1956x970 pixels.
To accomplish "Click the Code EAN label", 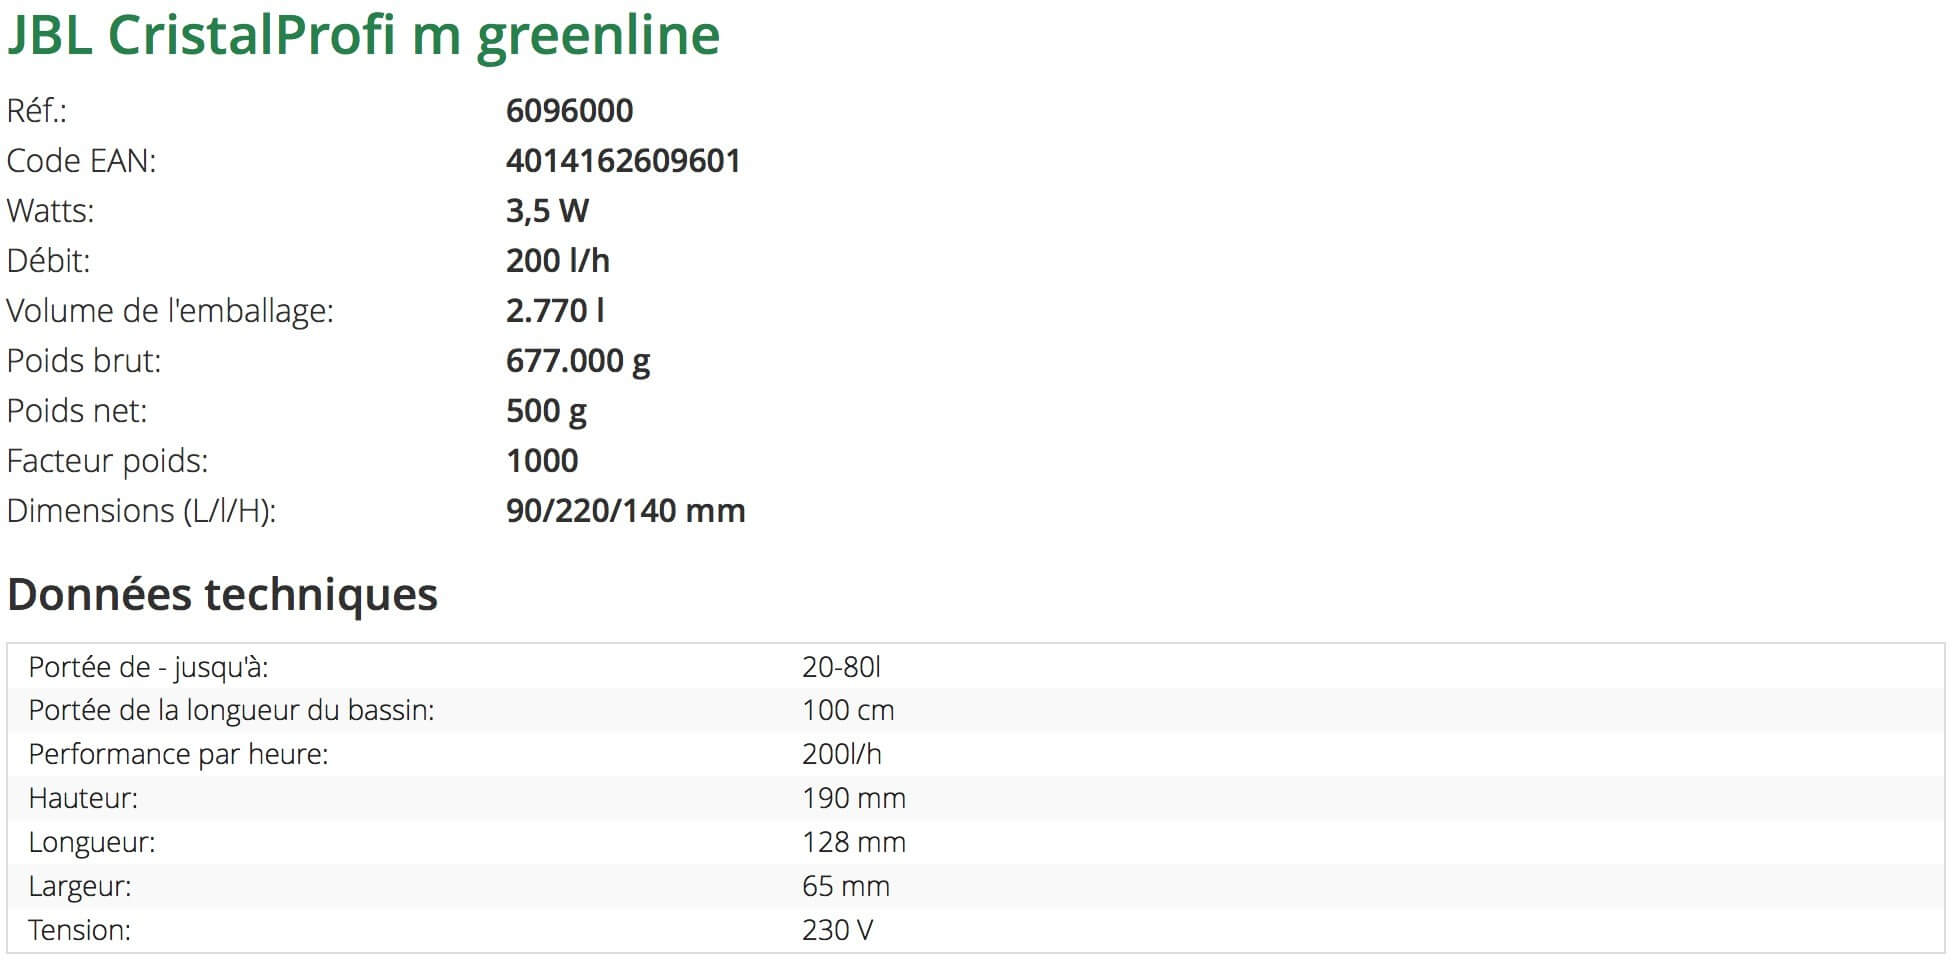I will [x=82, y=161].
